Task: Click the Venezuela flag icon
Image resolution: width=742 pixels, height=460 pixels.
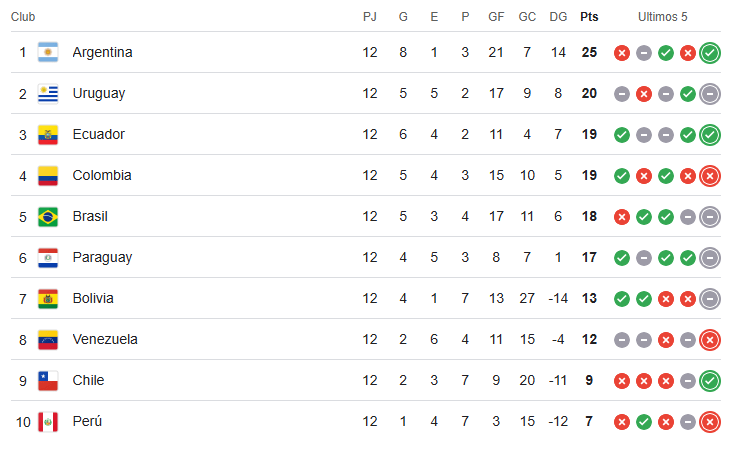Action: click(x=48, y=339)
